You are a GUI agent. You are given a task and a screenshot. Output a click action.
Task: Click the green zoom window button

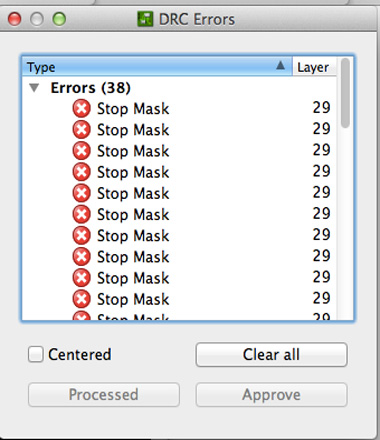pyautogui.click(x=59, y=19)
